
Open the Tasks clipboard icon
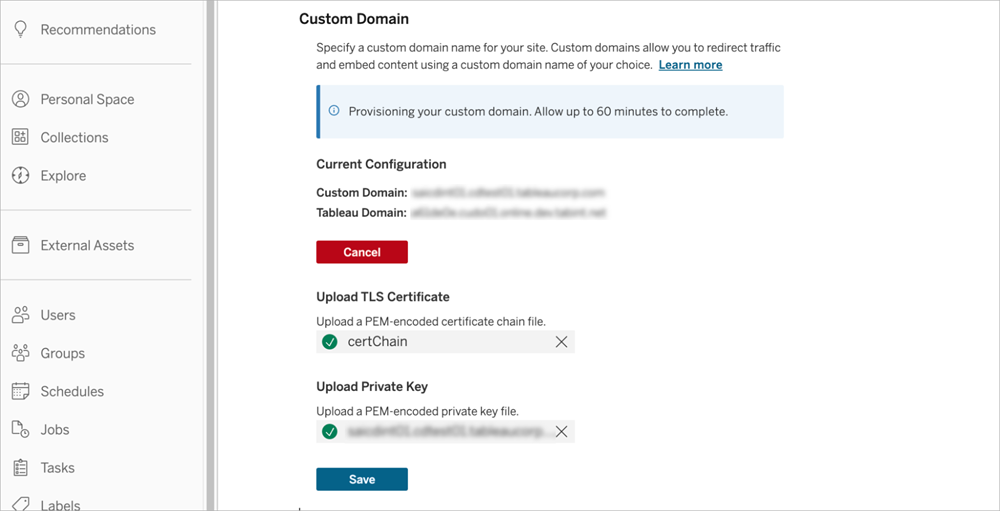pos(20,468)
